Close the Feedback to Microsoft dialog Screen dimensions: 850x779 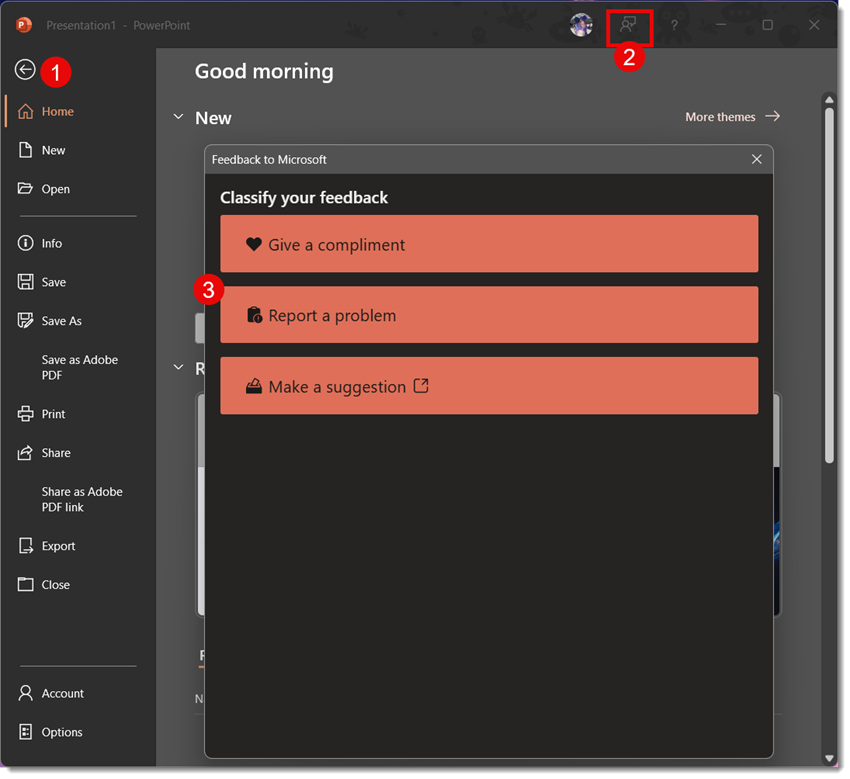[756, 159]
